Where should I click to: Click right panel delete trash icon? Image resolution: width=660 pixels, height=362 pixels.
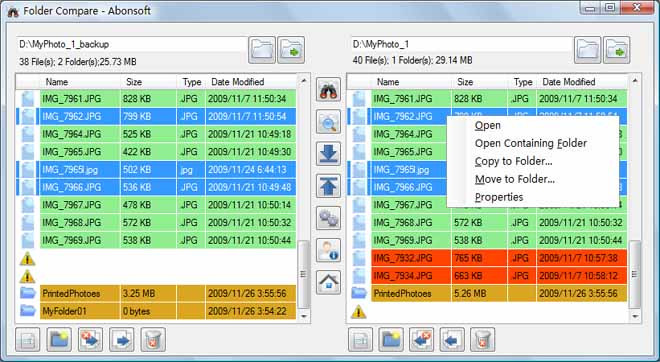point(482,340)
